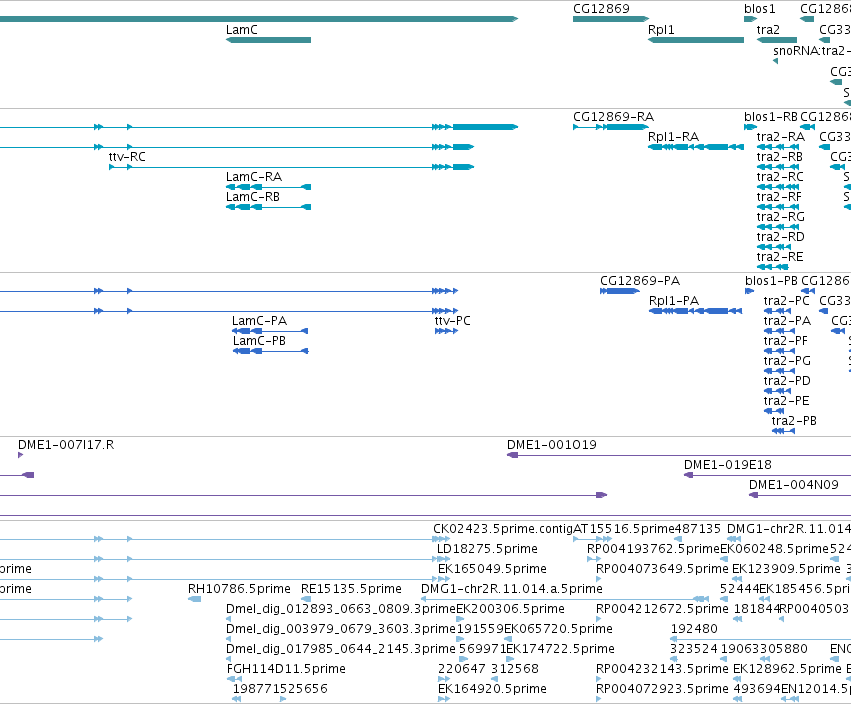Select the DME1-019E18 clone label

pyautogui.click(x=727, y=465)
